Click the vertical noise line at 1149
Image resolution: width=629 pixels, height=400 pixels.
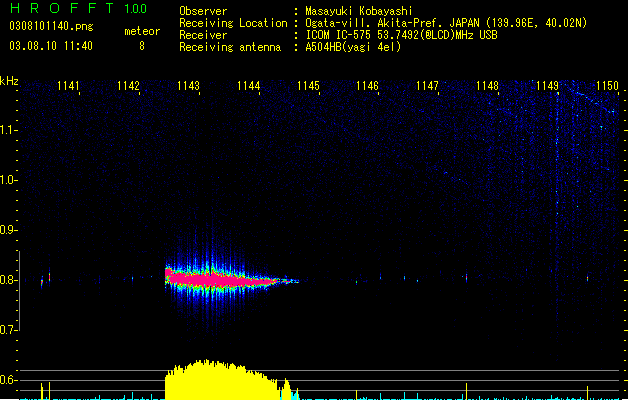(x=557, y=221)
